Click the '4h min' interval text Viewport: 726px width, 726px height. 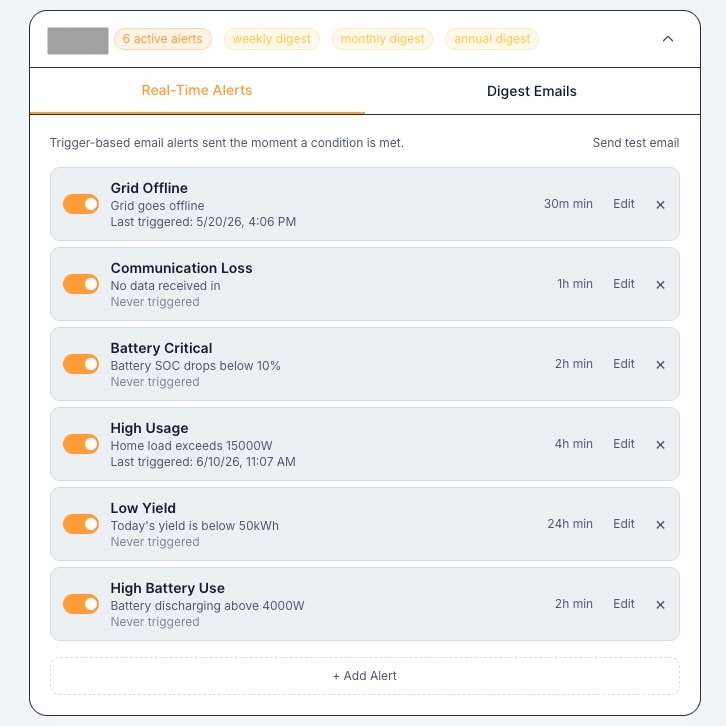click(x=574, y=444)
